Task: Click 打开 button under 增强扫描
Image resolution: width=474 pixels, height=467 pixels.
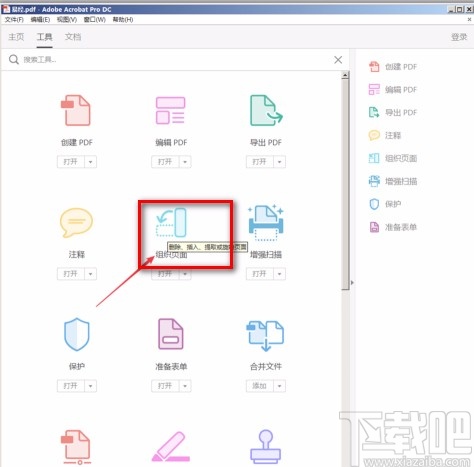Action: pyautogui.click(x=260, y=274)
